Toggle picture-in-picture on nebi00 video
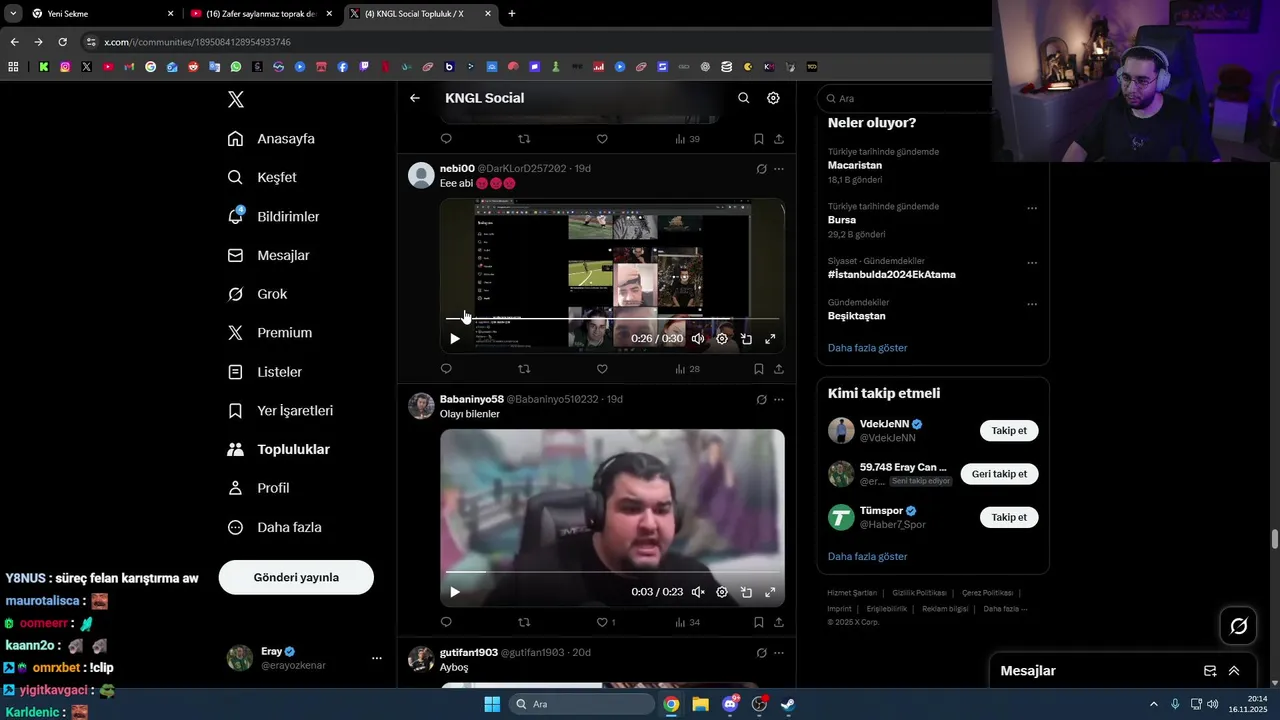Screen dimensions: 1280x720 coord(746,339)
